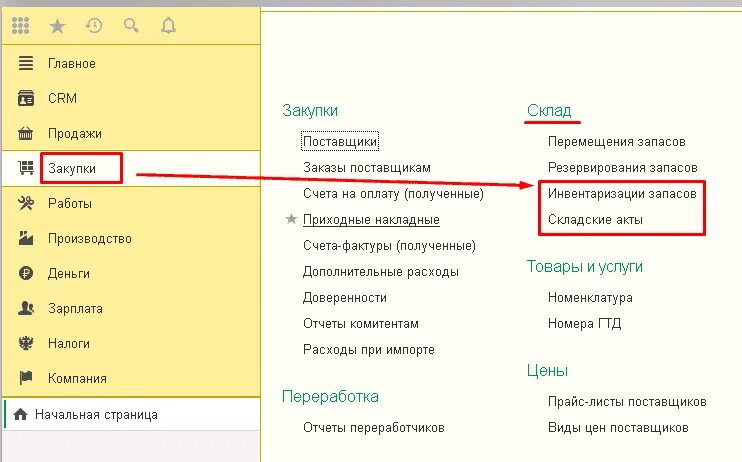Open Favorites star icon in top panel
742x462 pixels.
point(57,26)
